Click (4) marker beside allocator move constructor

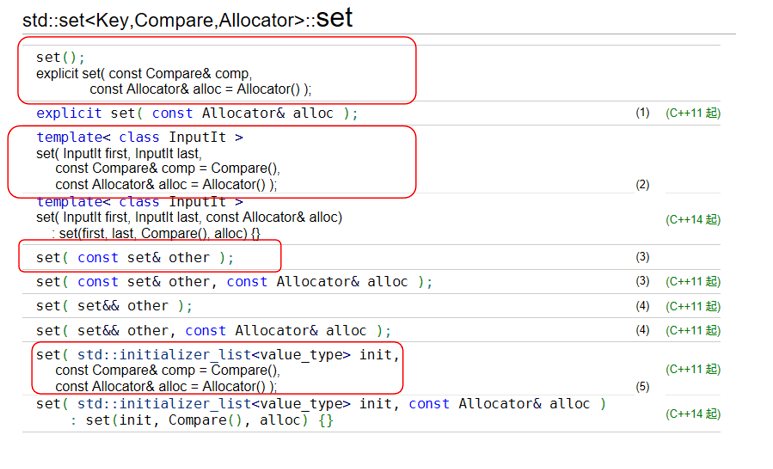pos(642,330)
